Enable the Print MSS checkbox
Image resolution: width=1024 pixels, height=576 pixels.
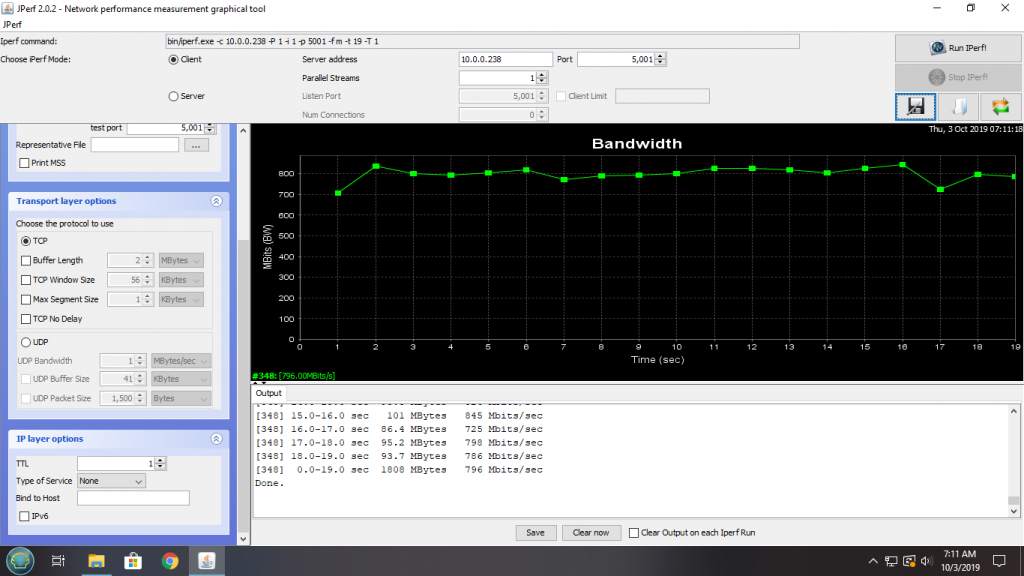pyautogui.click(x=24, y=163)
